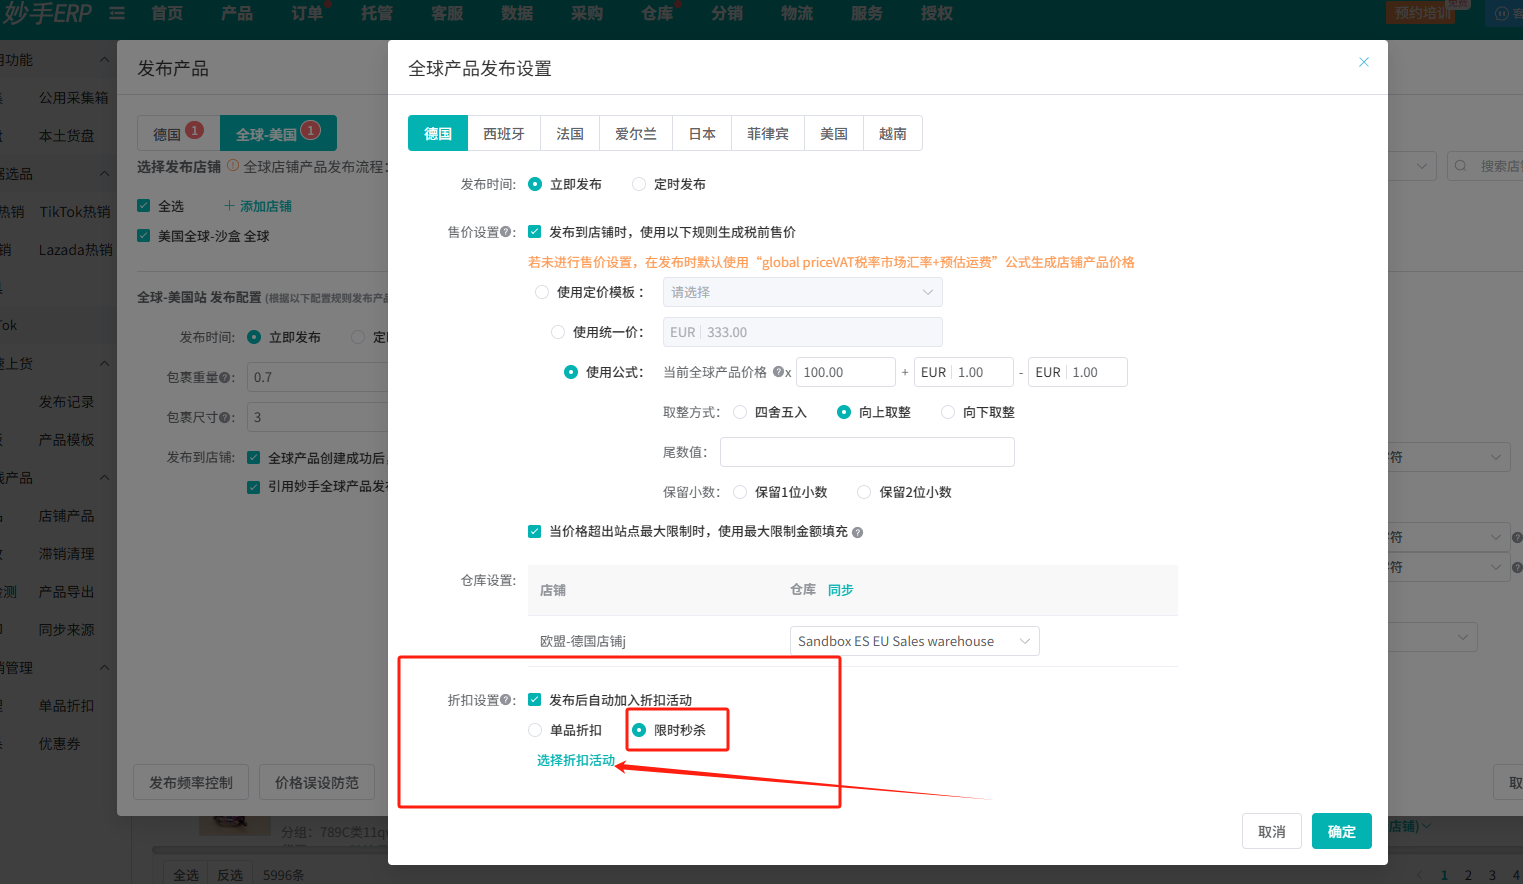Click the hamburger menu icon next to logo
Screen dimensions: 1523x884
click(117, 13)
